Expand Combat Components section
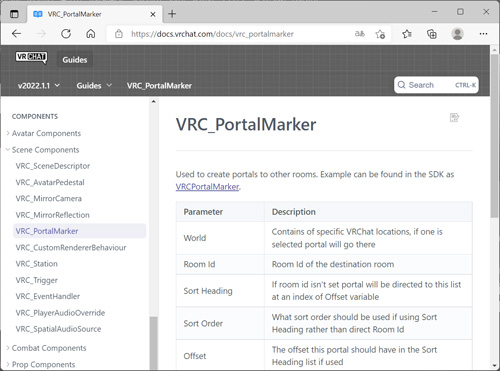 tap(49, 348)
